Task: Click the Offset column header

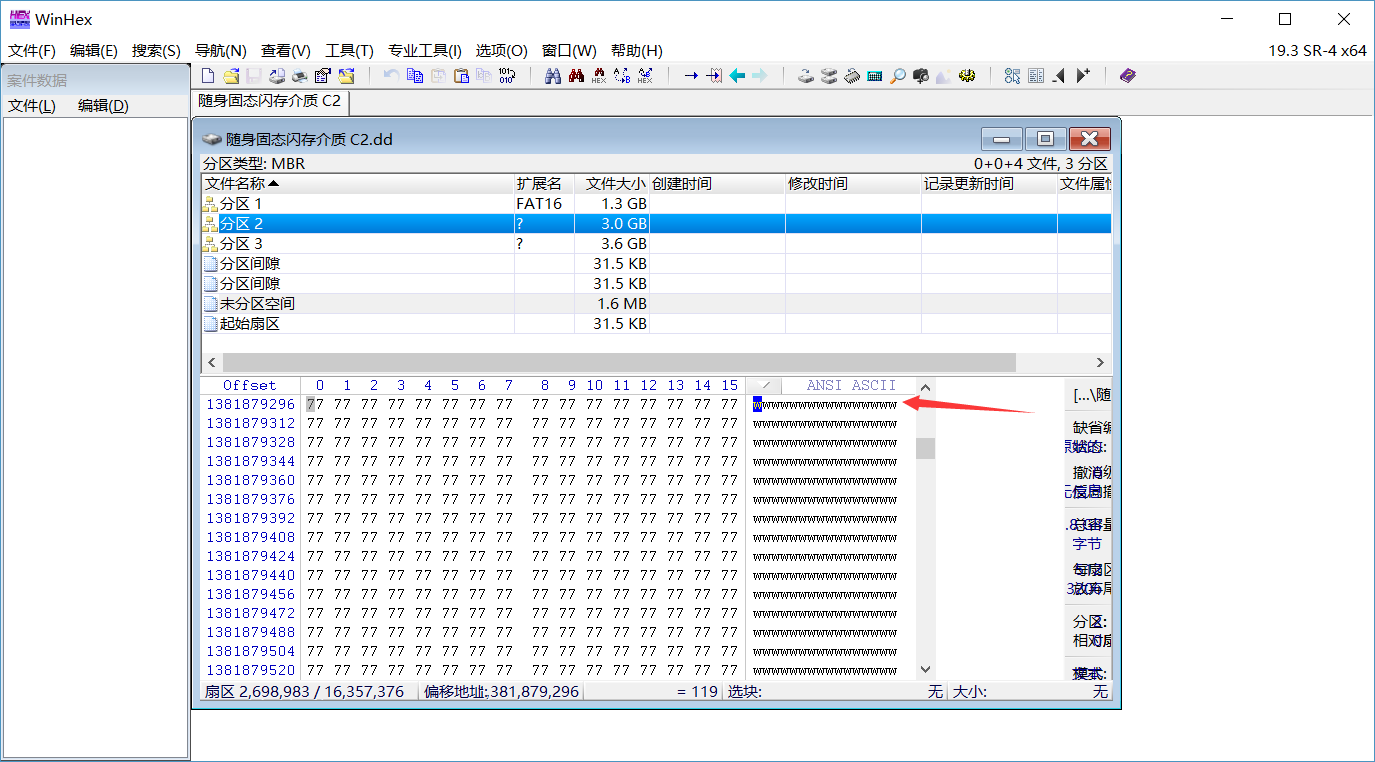Action: point(250,385)
